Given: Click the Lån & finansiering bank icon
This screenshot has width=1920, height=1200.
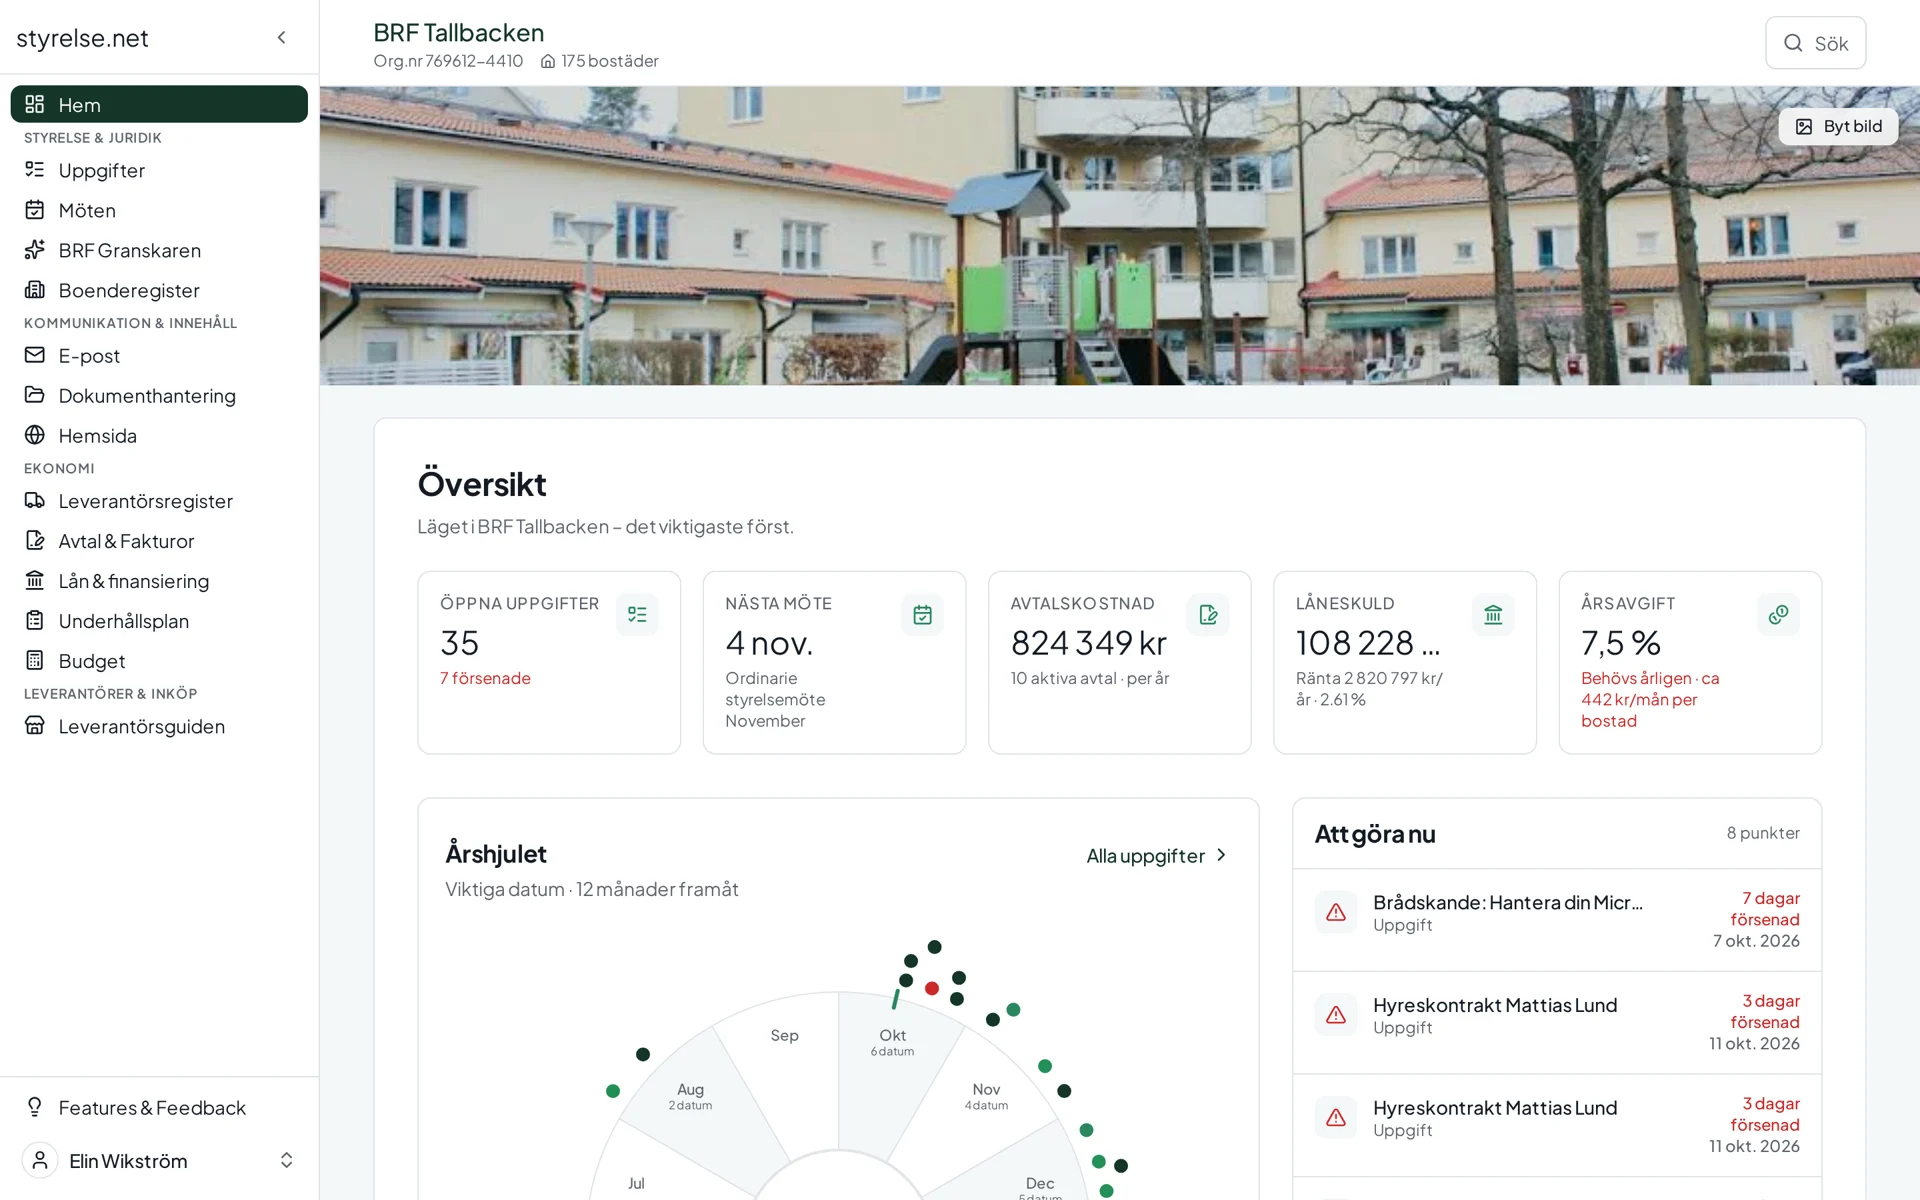Looking at the screenshot, I should click(x=35, y=580).
